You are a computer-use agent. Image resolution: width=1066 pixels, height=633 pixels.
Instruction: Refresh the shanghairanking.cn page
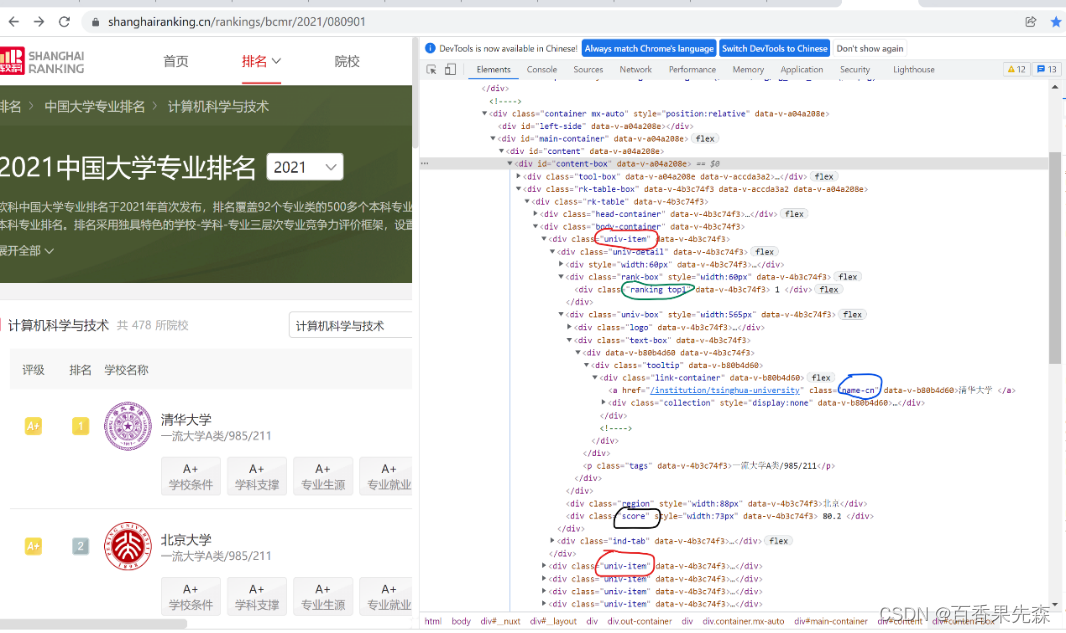tap(64, 20)
